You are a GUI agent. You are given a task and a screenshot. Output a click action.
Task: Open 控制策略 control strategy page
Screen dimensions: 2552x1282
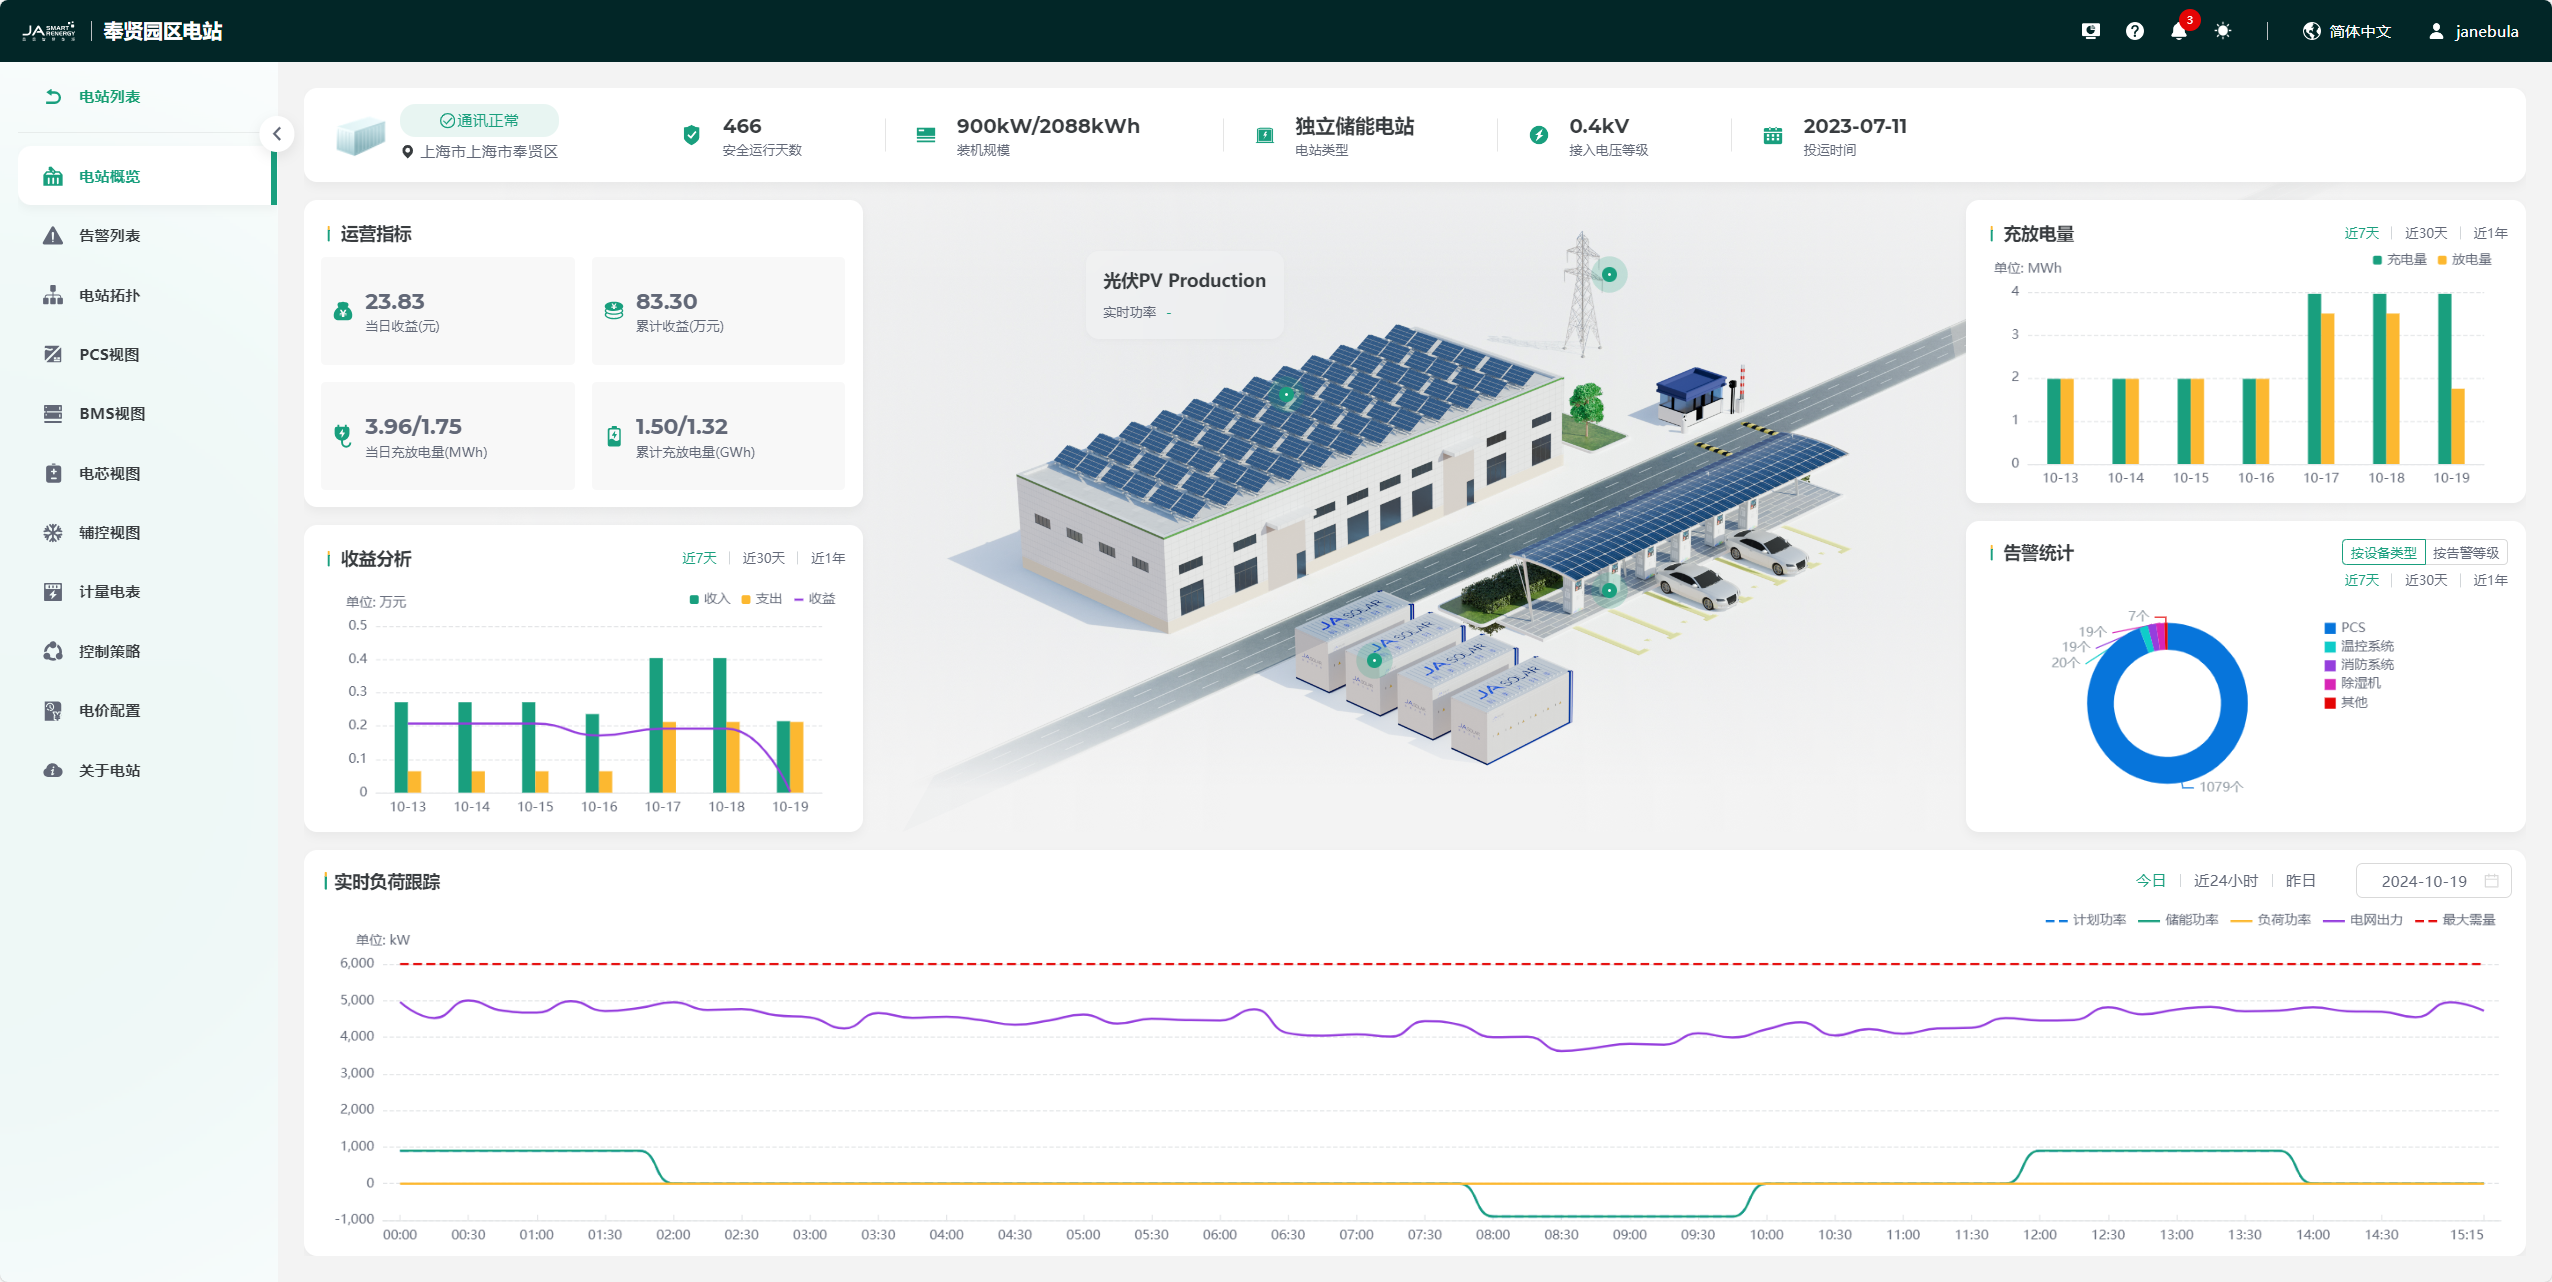point(109,652)
